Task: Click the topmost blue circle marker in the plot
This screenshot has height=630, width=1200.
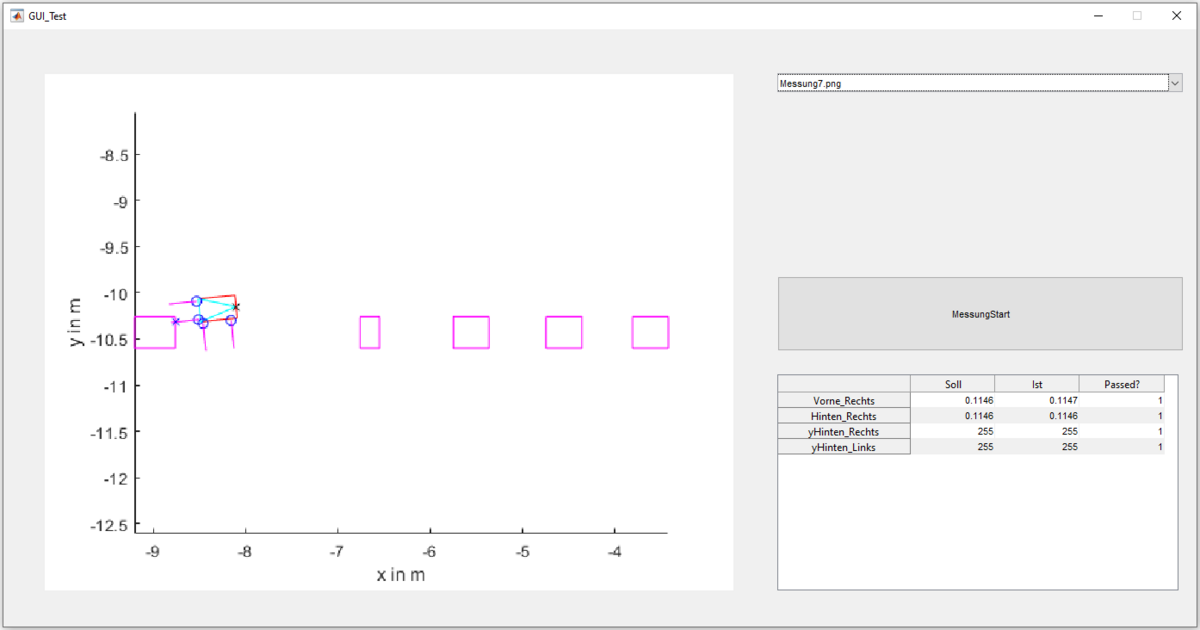Action: (196, 301)
